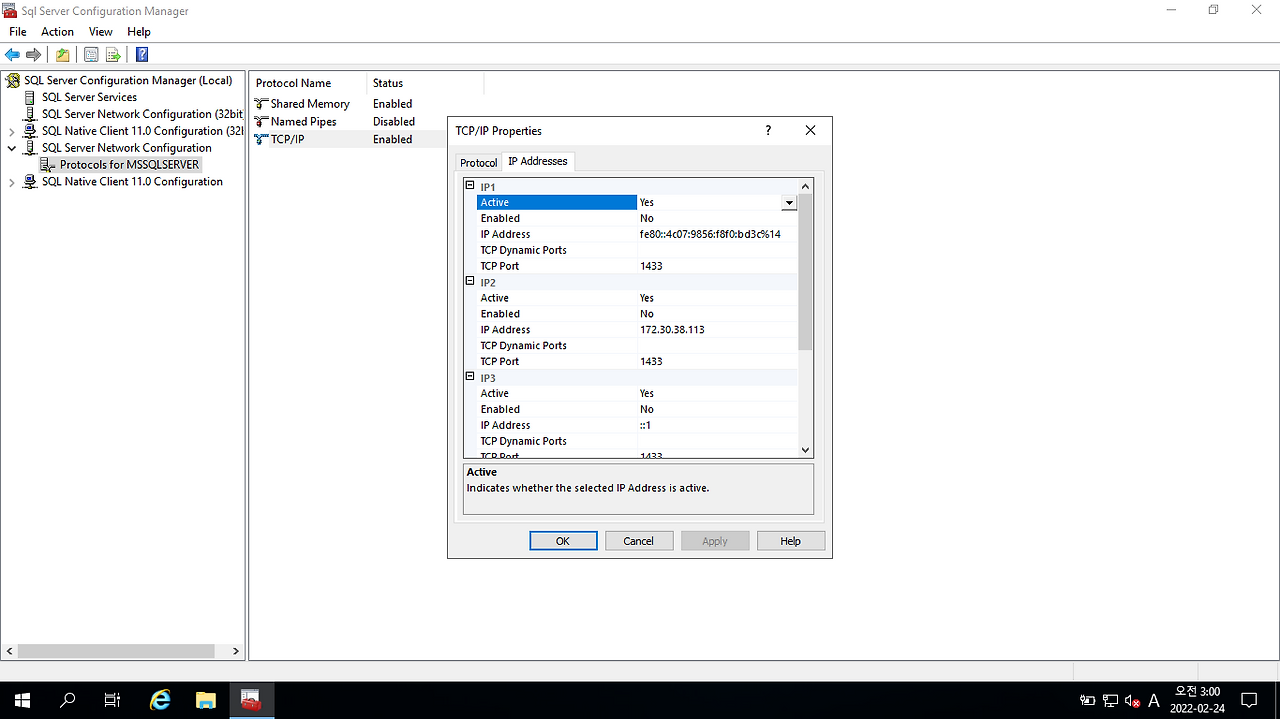The height and width of the screenshot is (719, 1280).
Task: Select the SQL Server Services node icon
Action: coord(30,97)
